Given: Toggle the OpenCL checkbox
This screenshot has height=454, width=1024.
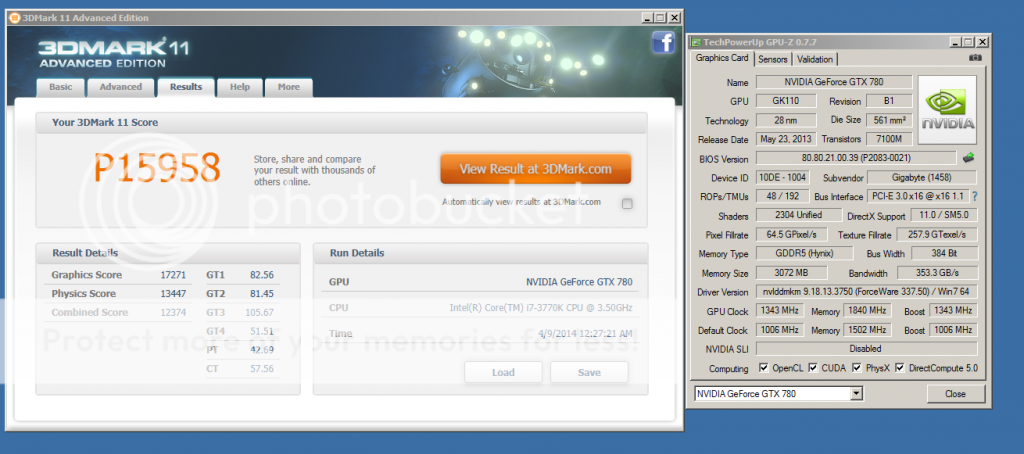Looking at the screenshot, I should (x=763, y=367).
